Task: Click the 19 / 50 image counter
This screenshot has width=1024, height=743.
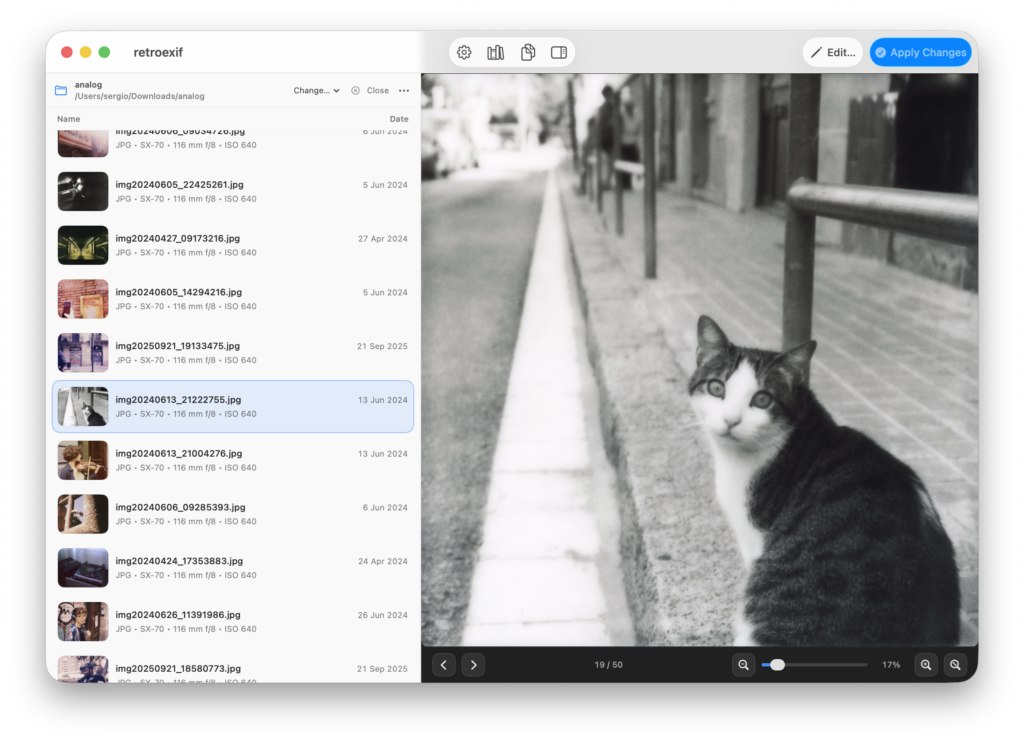Action: point(608,665)
